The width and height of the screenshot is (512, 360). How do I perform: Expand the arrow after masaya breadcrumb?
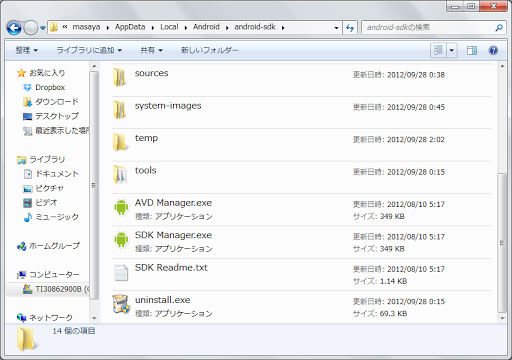tap(108, 28)
